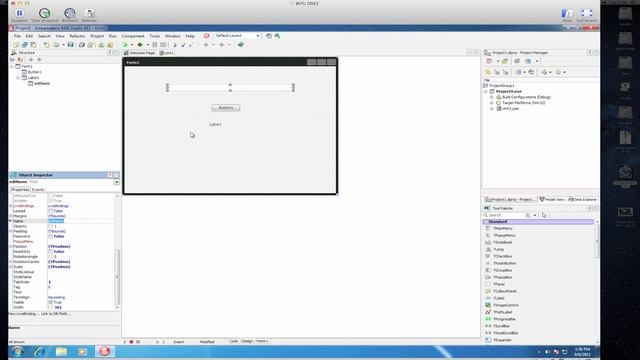Select the TImageControl component in Tool Palette
640x360 pixels.
pos(506,305)
